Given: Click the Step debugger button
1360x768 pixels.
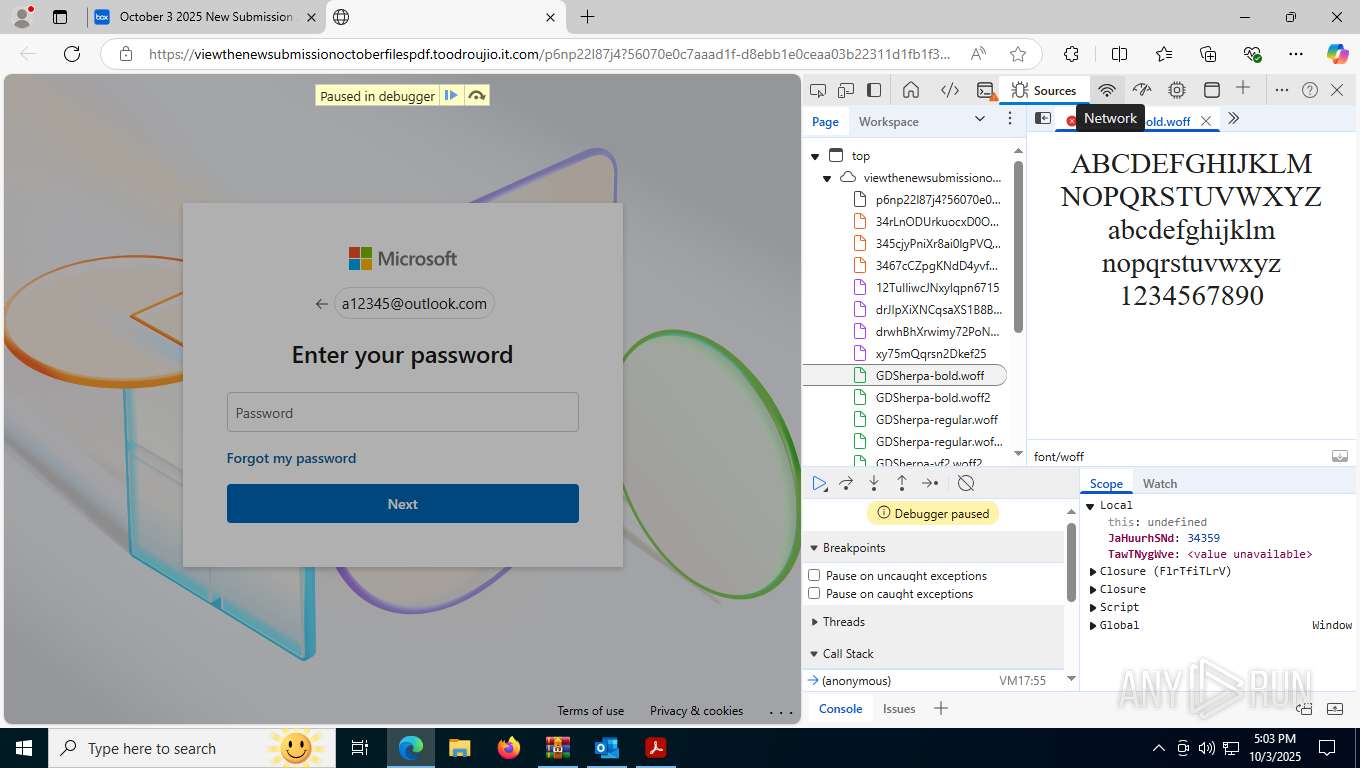Looking at the screenshot, I should 930,483.
